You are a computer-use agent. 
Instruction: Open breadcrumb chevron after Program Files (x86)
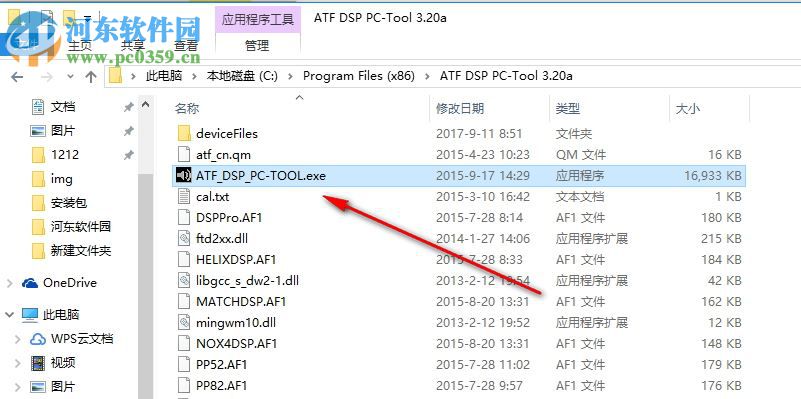(x=427, y=77)
